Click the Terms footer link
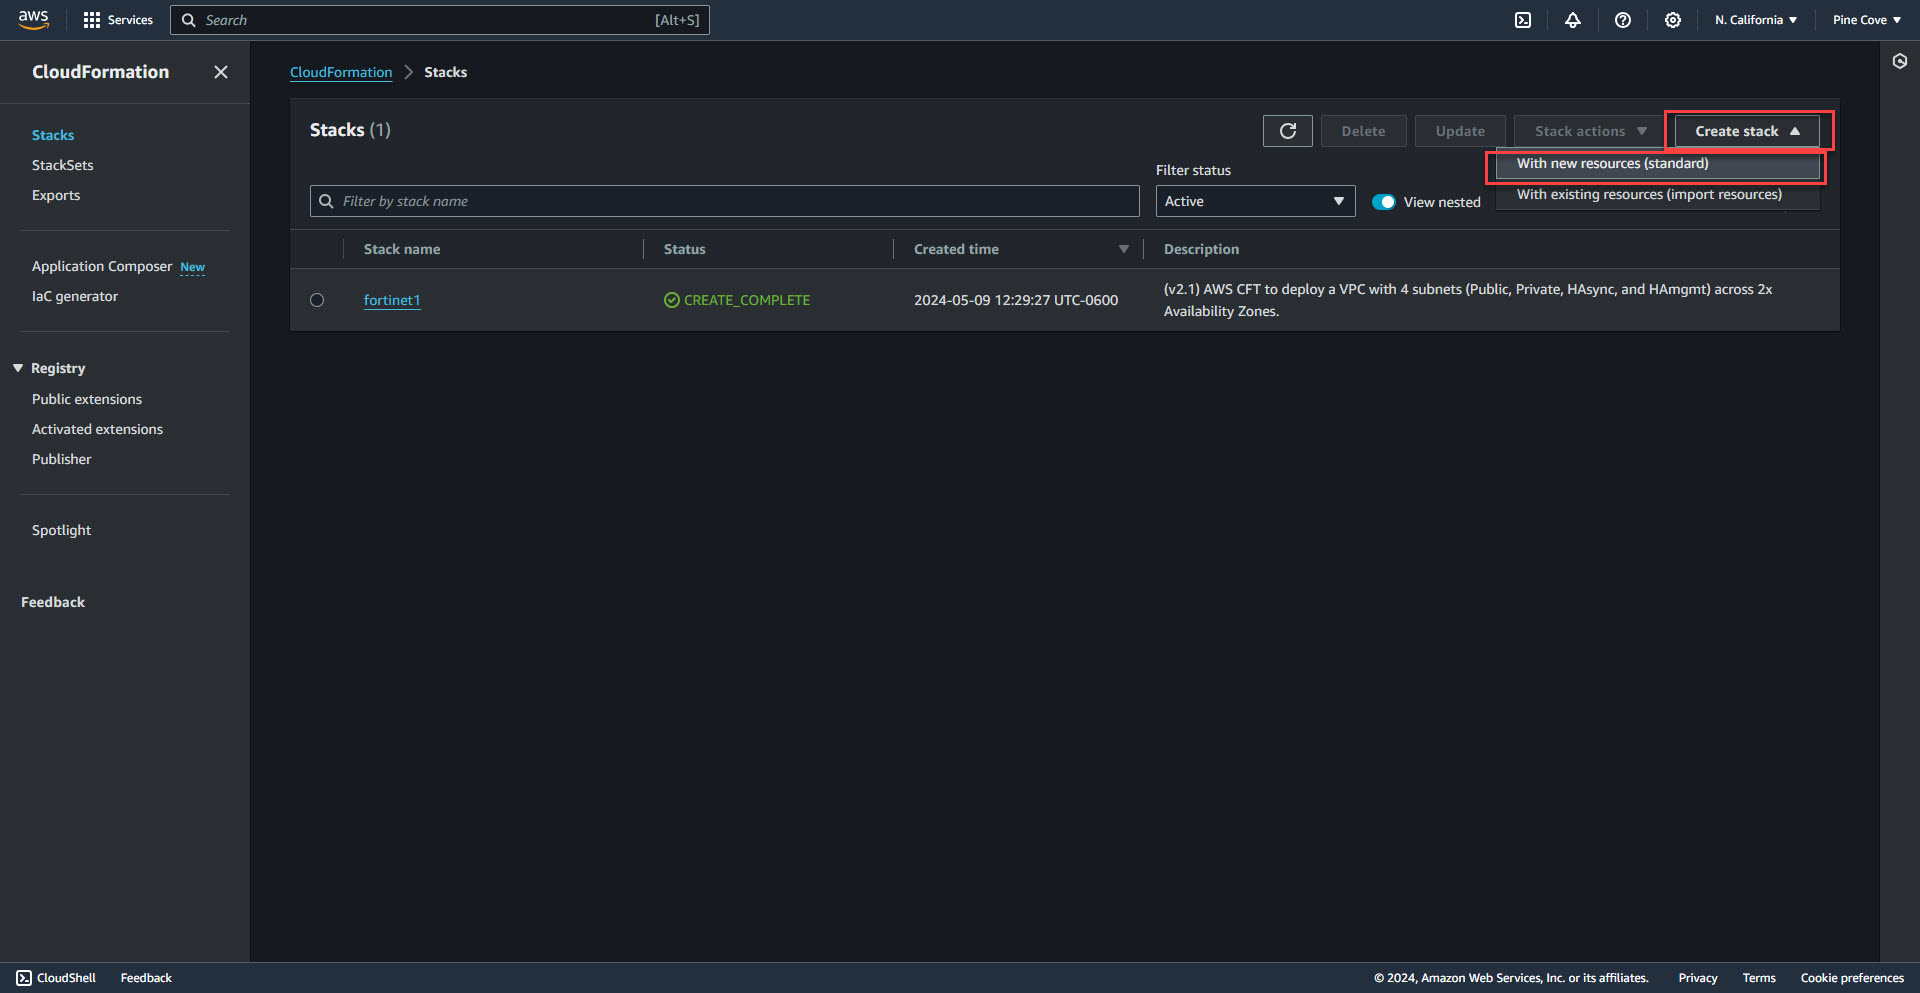The width and height of the screenshot is (1920, 993). 1759,978
